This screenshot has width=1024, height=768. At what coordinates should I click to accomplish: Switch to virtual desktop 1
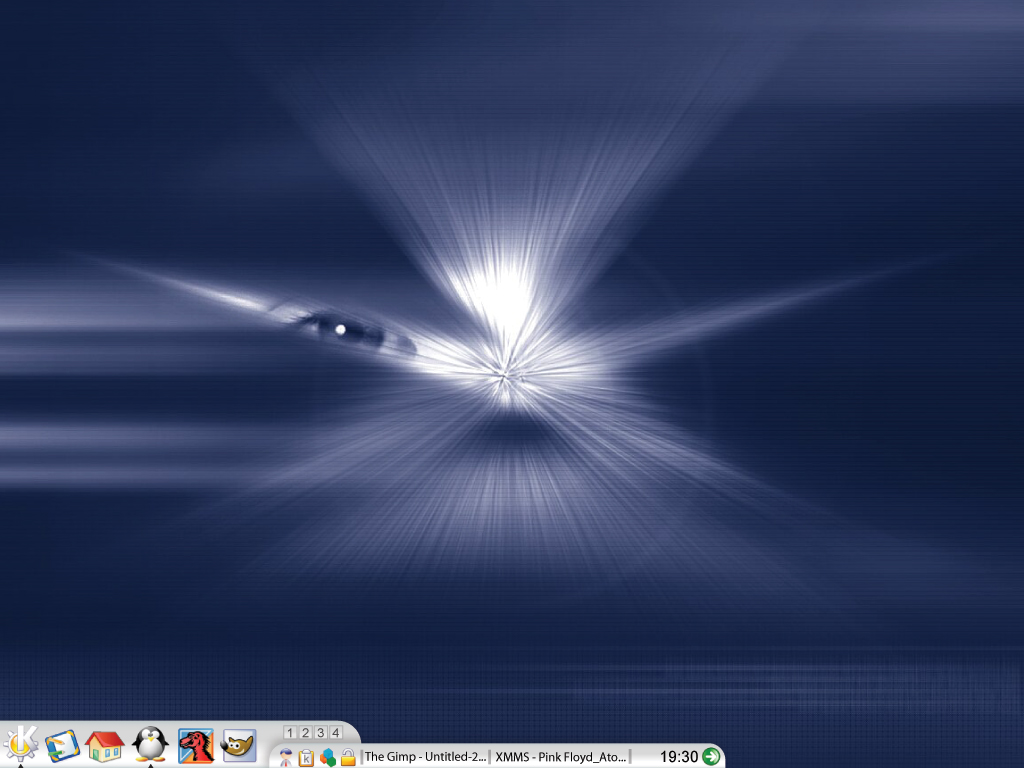[x=290, y=733]
